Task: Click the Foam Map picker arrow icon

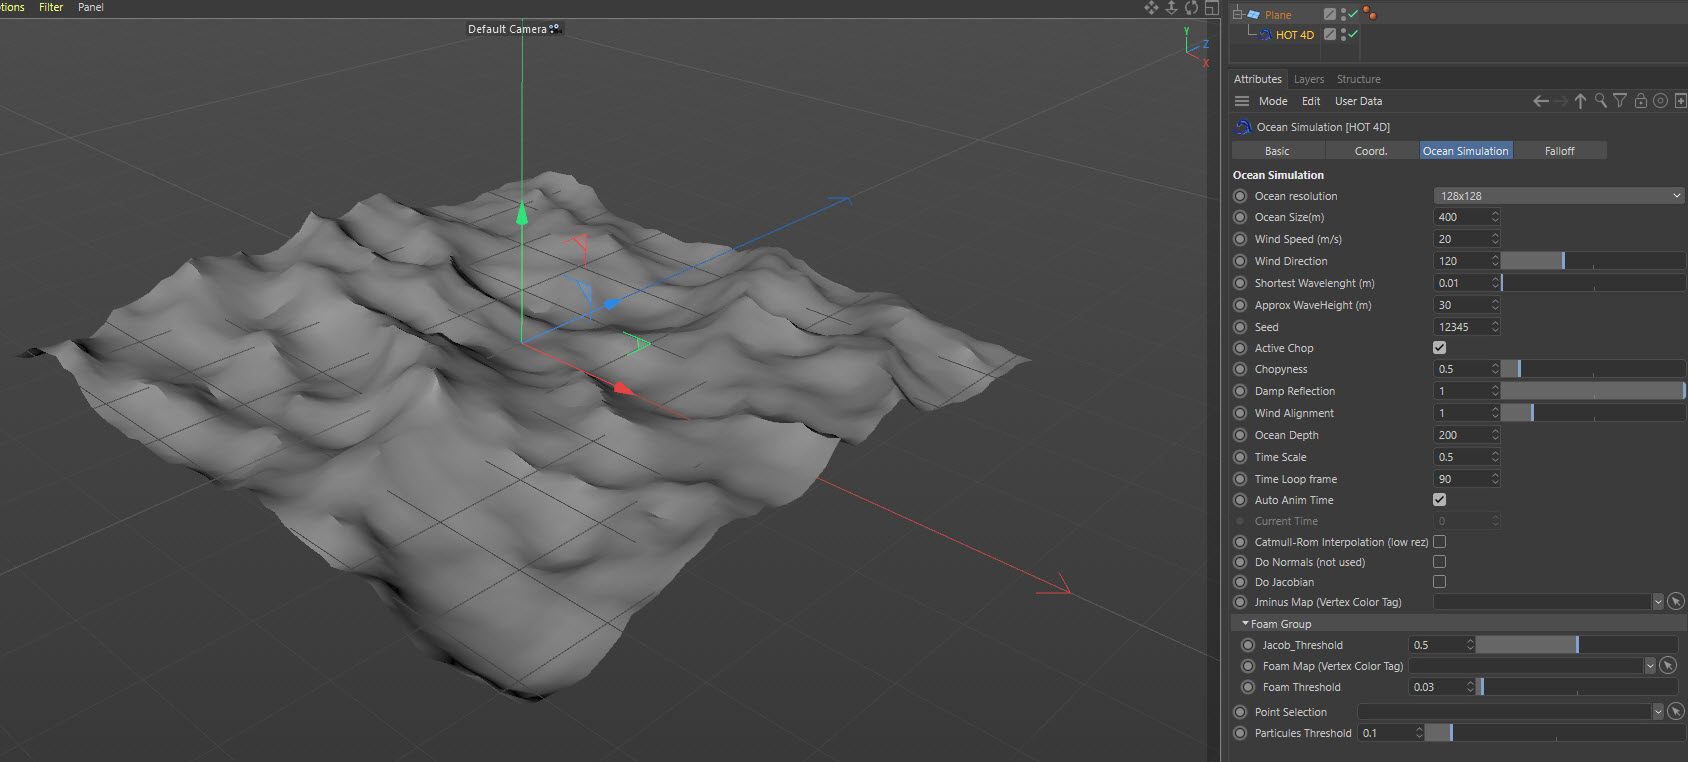Action: 1668,666
